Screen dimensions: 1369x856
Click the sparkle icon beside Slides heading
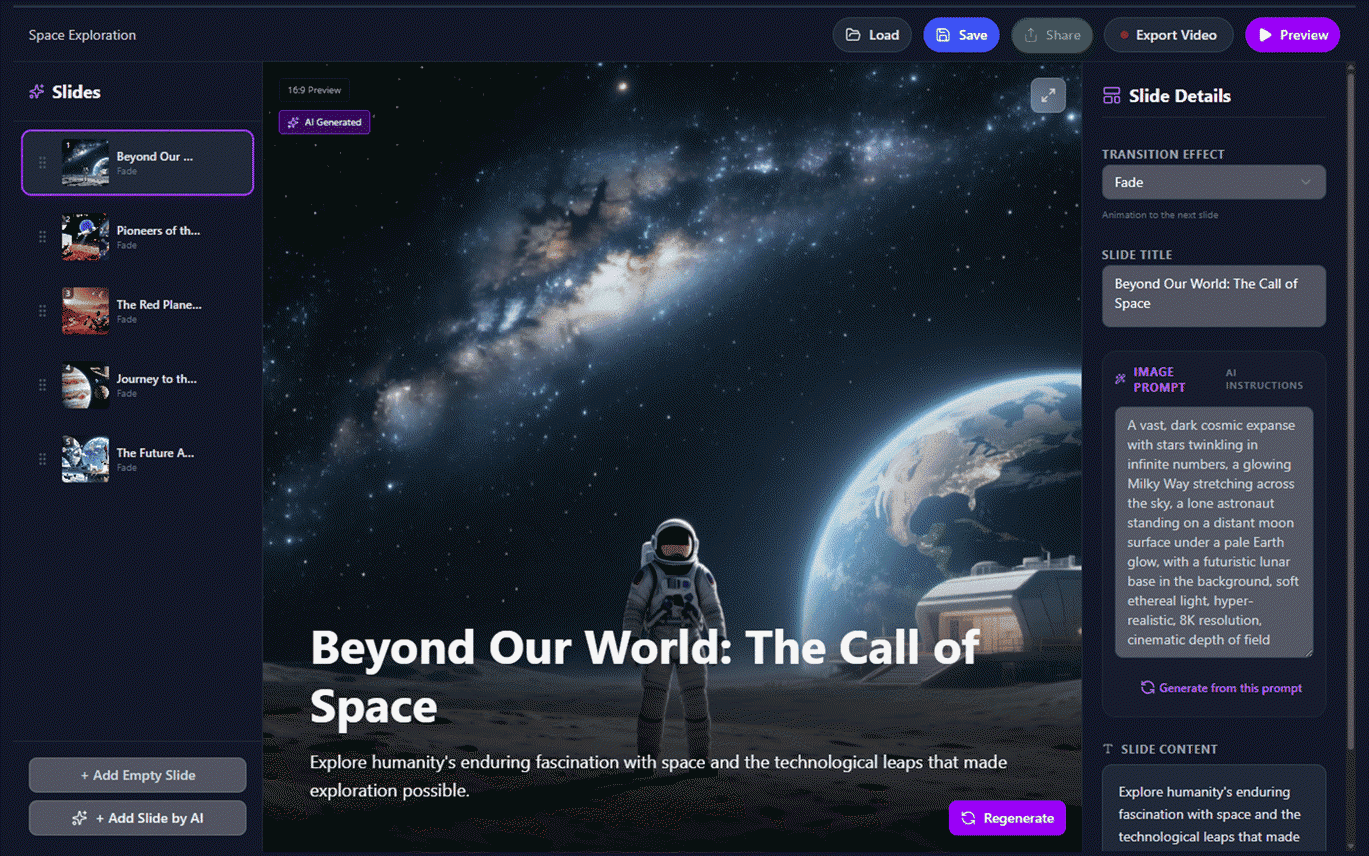[x=37, y=92]
